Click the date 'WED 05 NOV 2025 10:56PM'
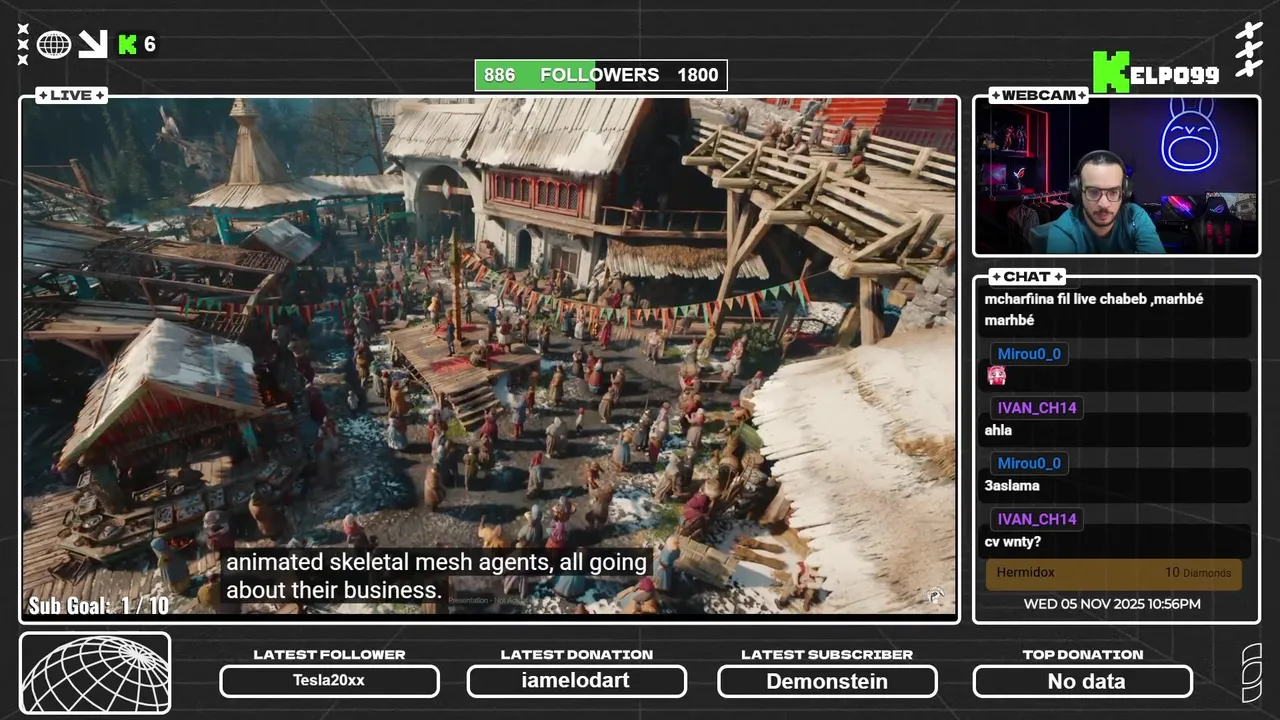 click(x=1112, y=604)
